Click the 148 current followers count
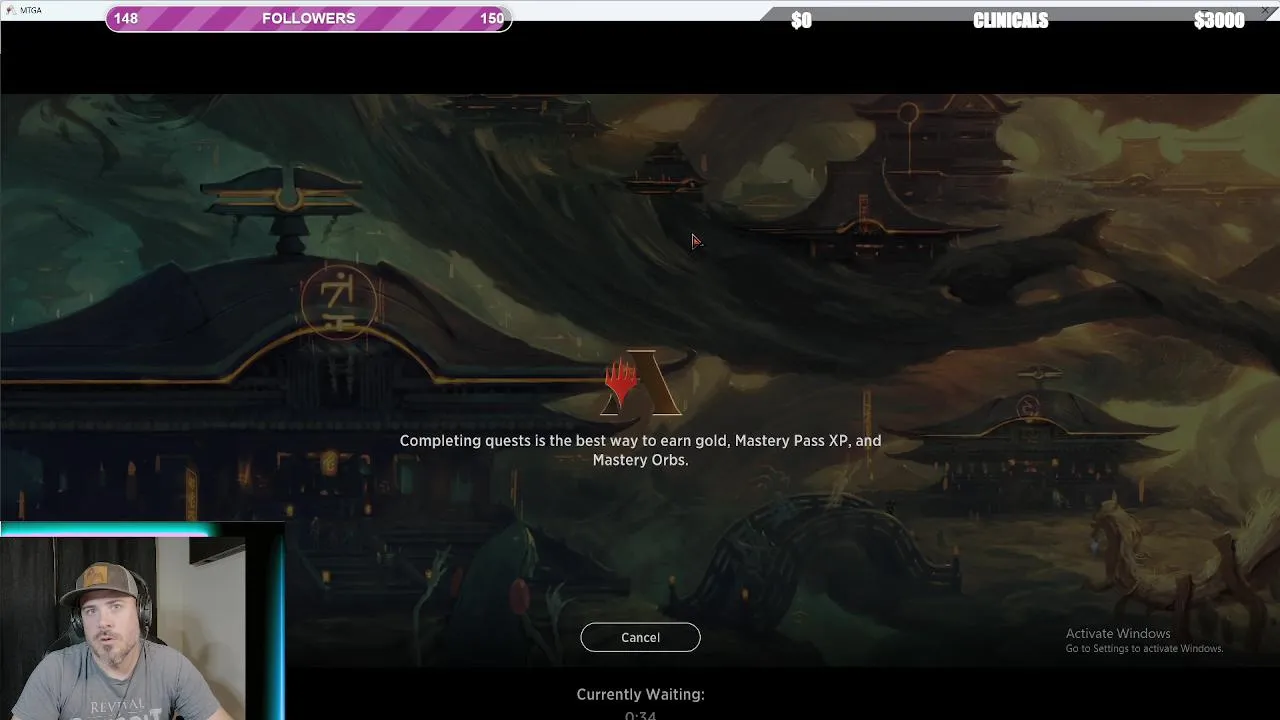 tap(126, 18)
